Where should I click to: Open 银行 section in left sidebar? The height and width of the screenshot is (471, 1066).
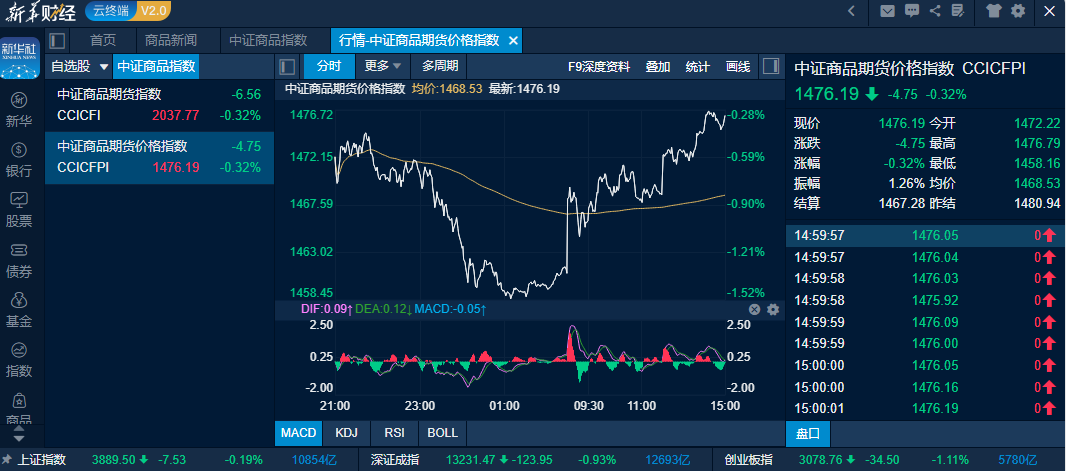tap(19, 160)
